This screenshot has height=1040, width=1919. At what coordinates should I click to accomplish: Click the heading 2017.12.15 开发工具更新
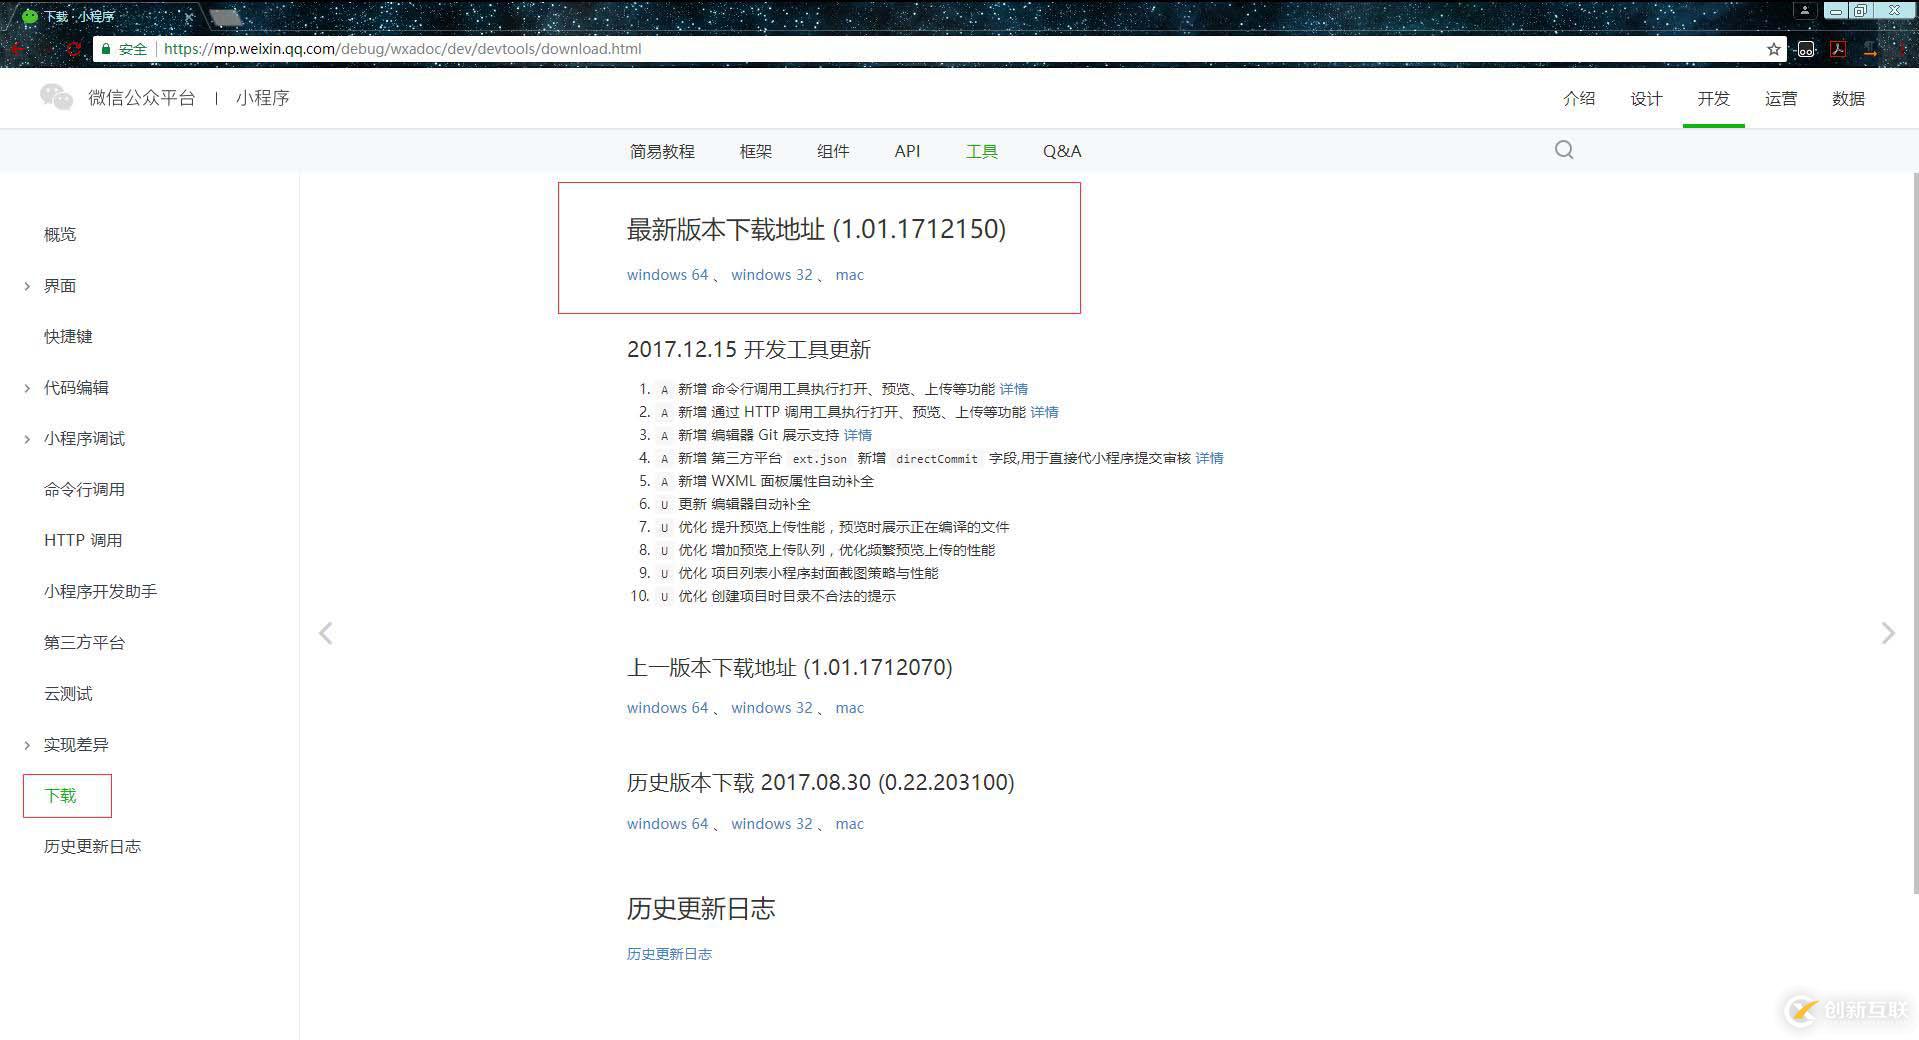749,349
